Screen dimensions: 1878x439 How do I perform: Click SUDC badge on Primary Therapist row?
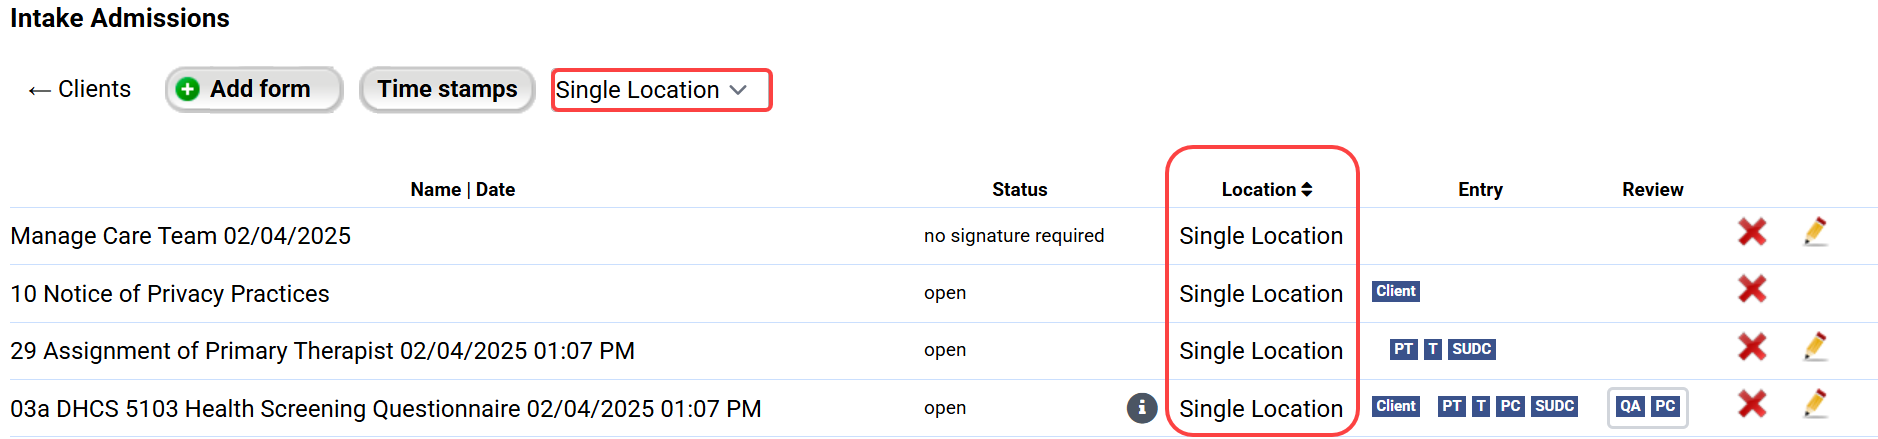click(1471, 349)
